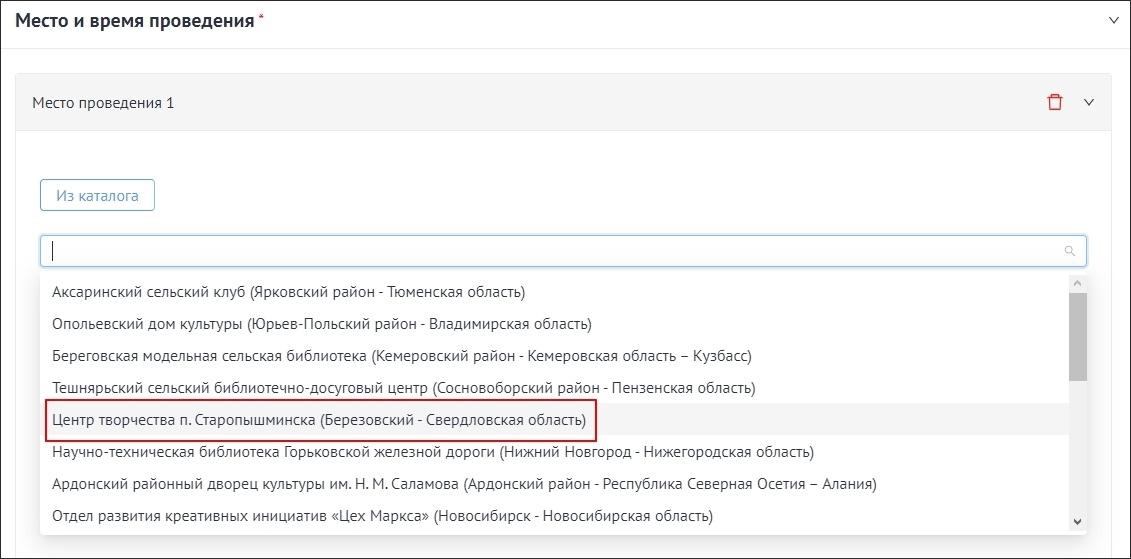Collapse the Место проведения 1 panel
The height and width of the screenshot is (559, 1131).
coord(1090,102)
